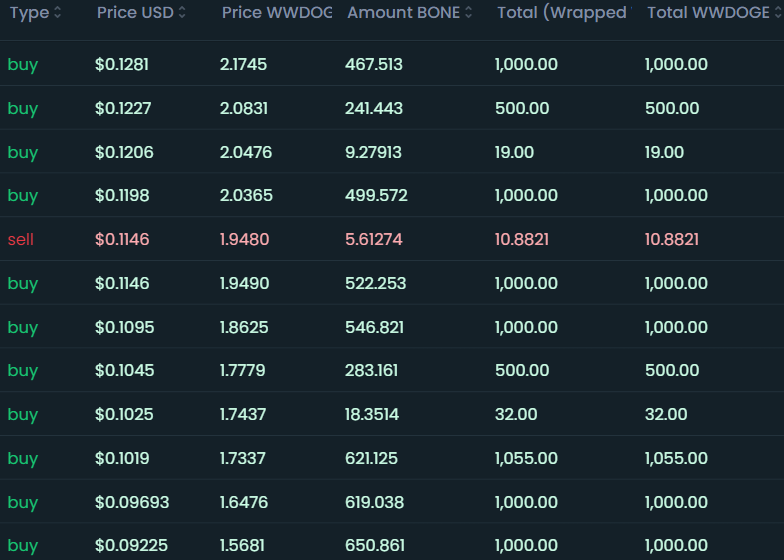Select the 2.0476 price value

(246, 152)
